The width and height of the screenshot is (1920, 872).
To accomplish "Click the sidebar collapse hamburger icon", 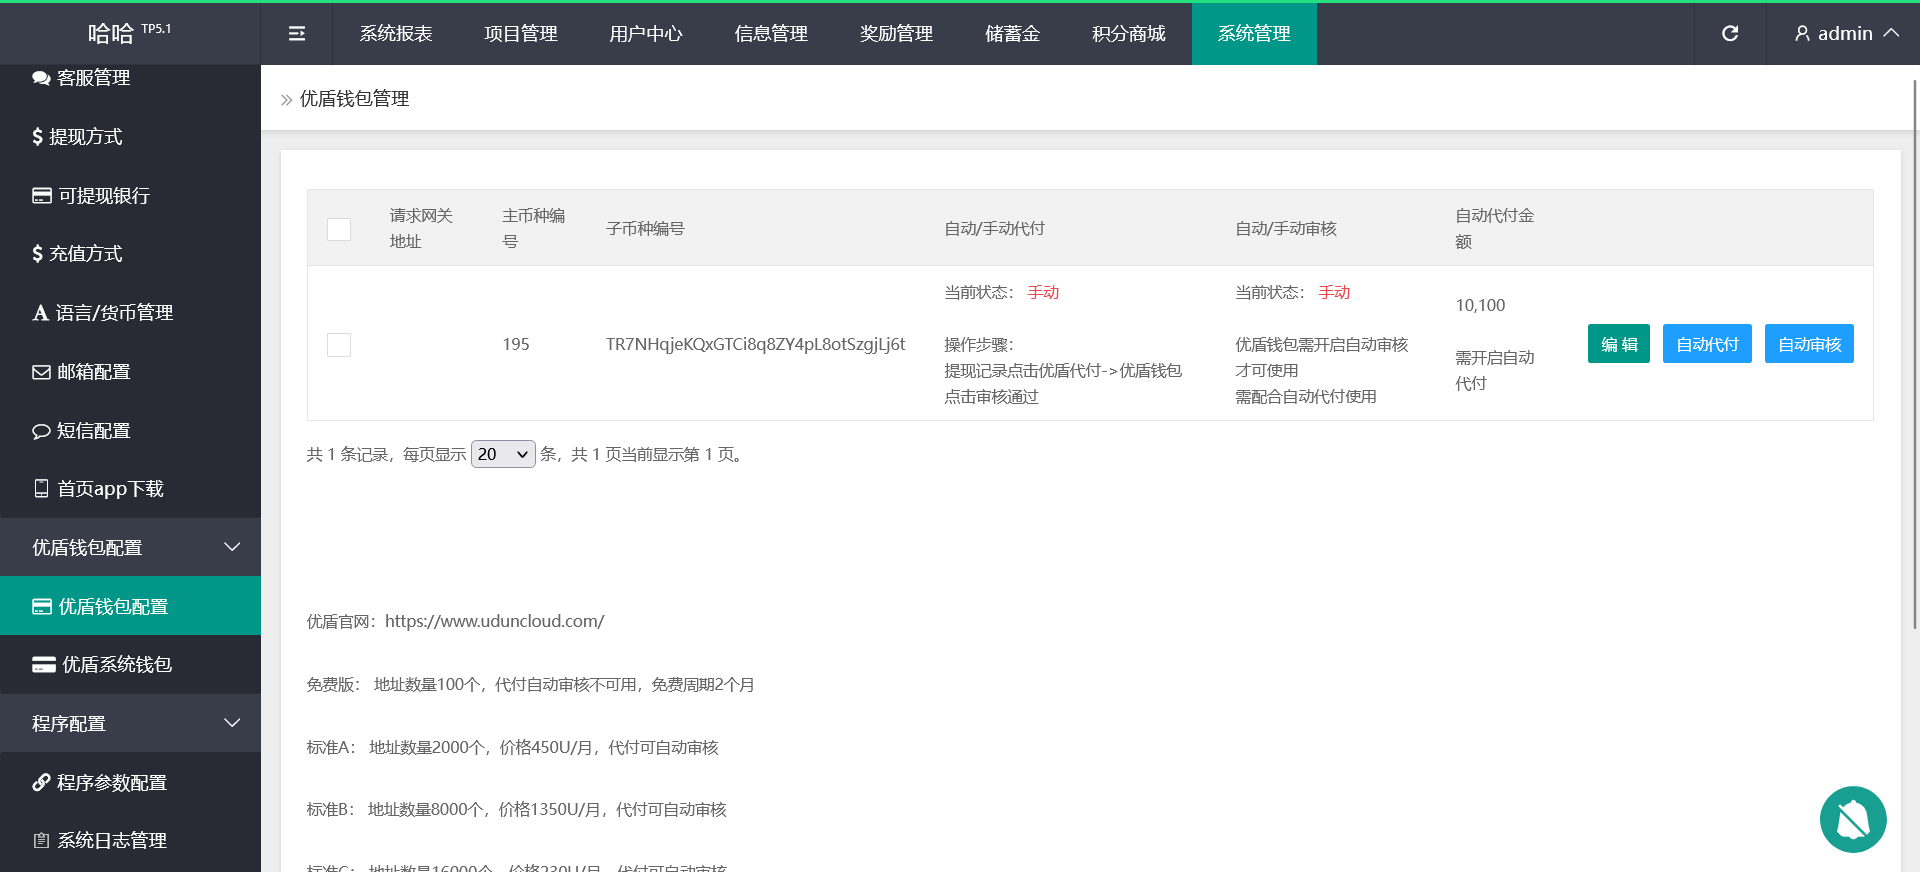I will coord(296,34).
